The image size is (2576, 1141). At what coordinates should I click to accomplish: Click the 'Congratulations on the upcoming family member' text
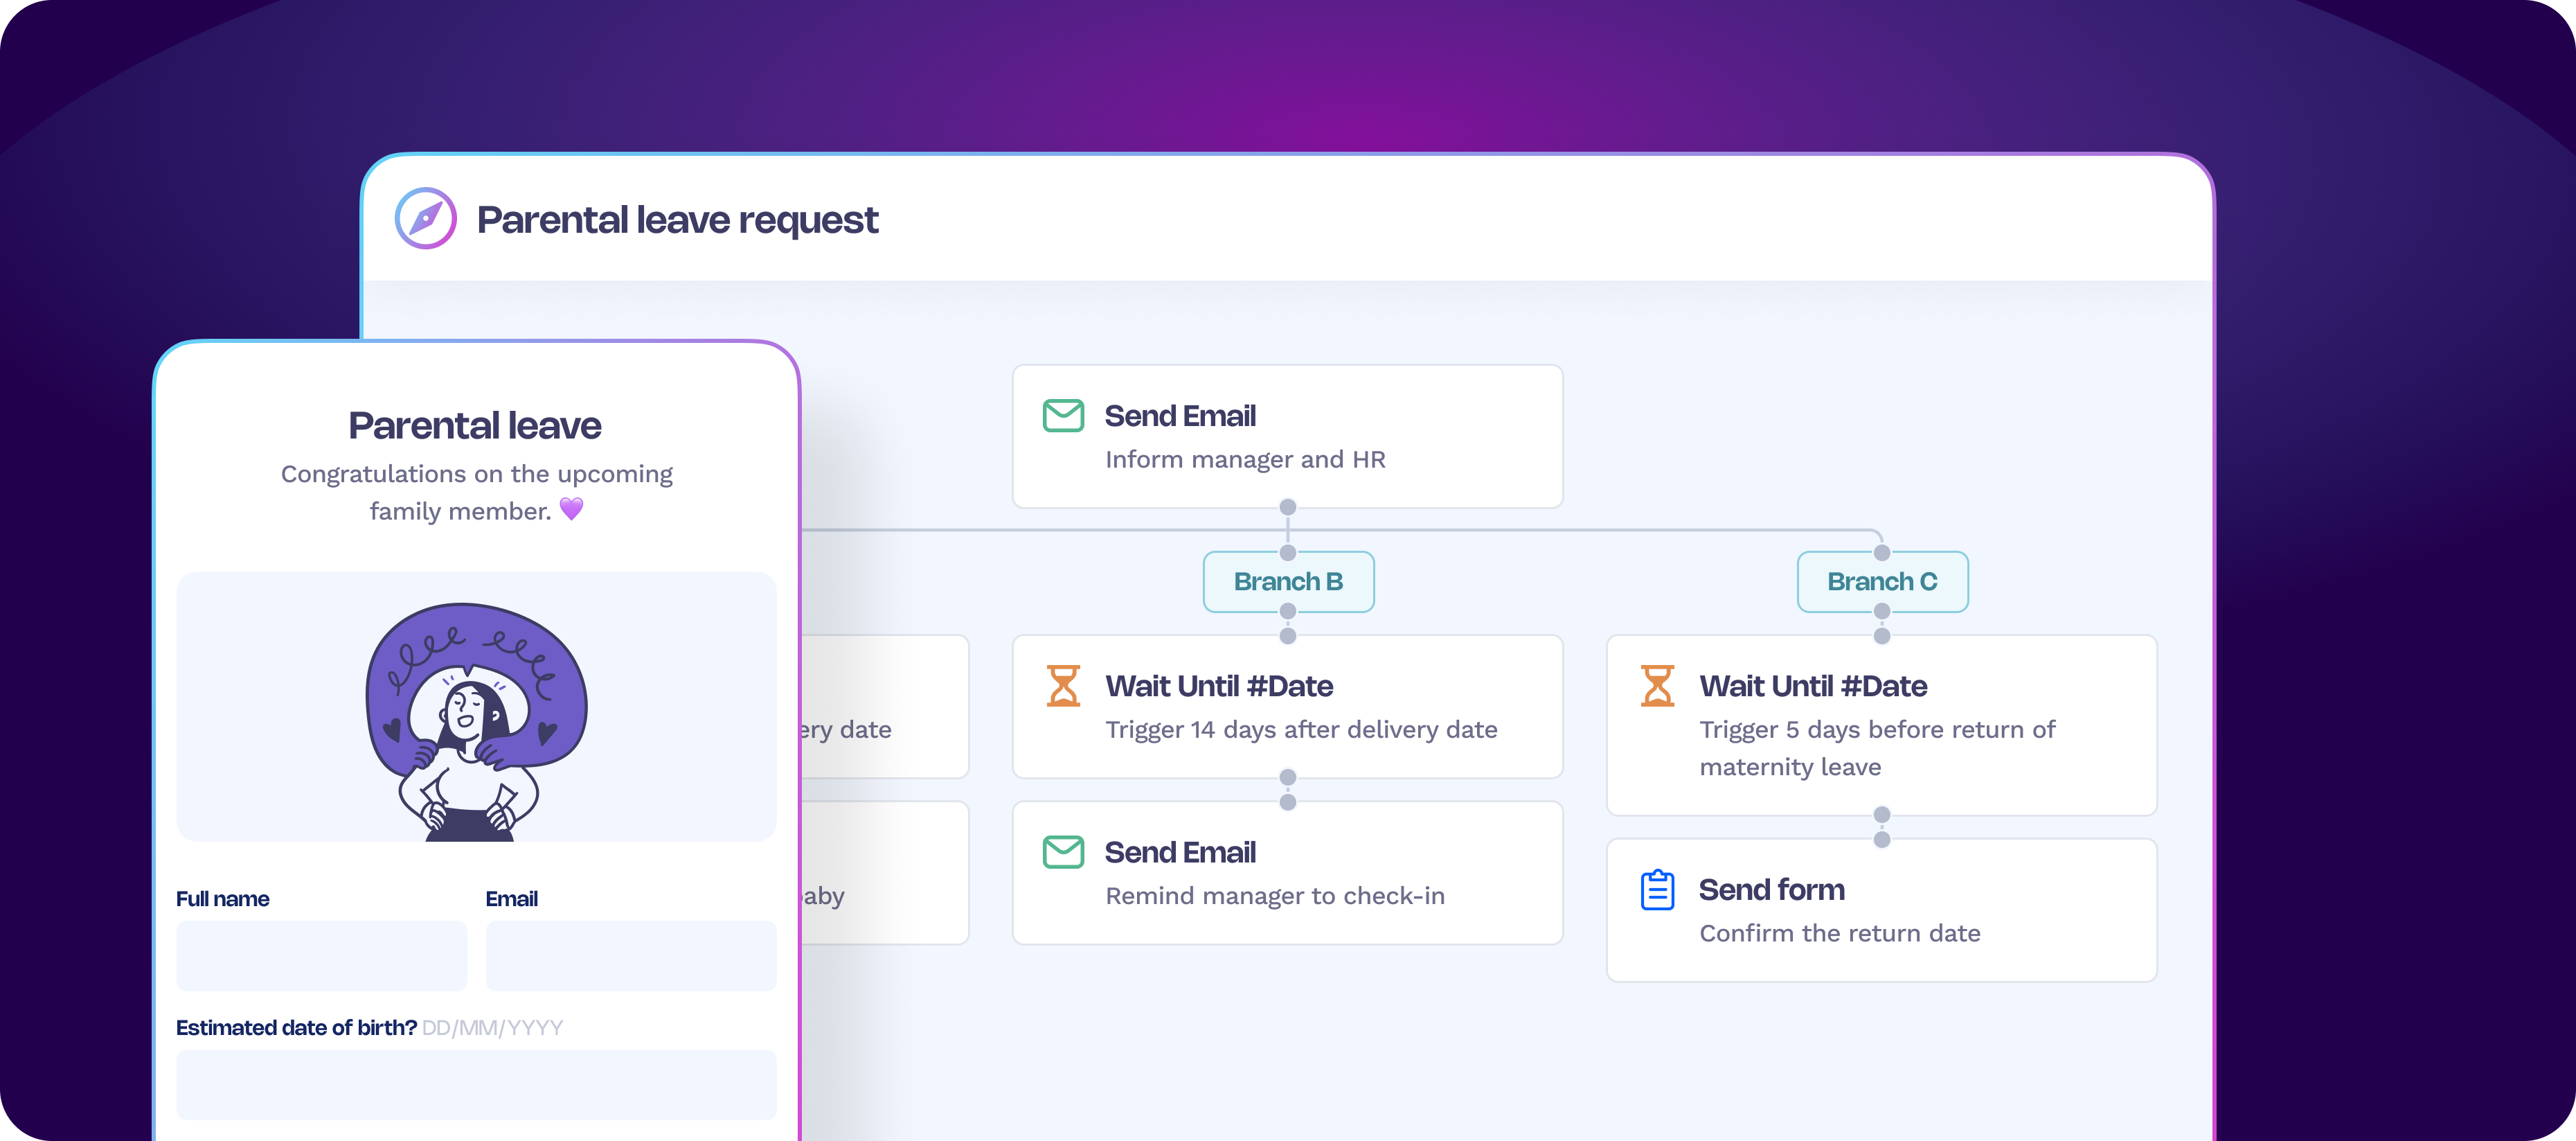pyautogui.click(x=476, y=492)
